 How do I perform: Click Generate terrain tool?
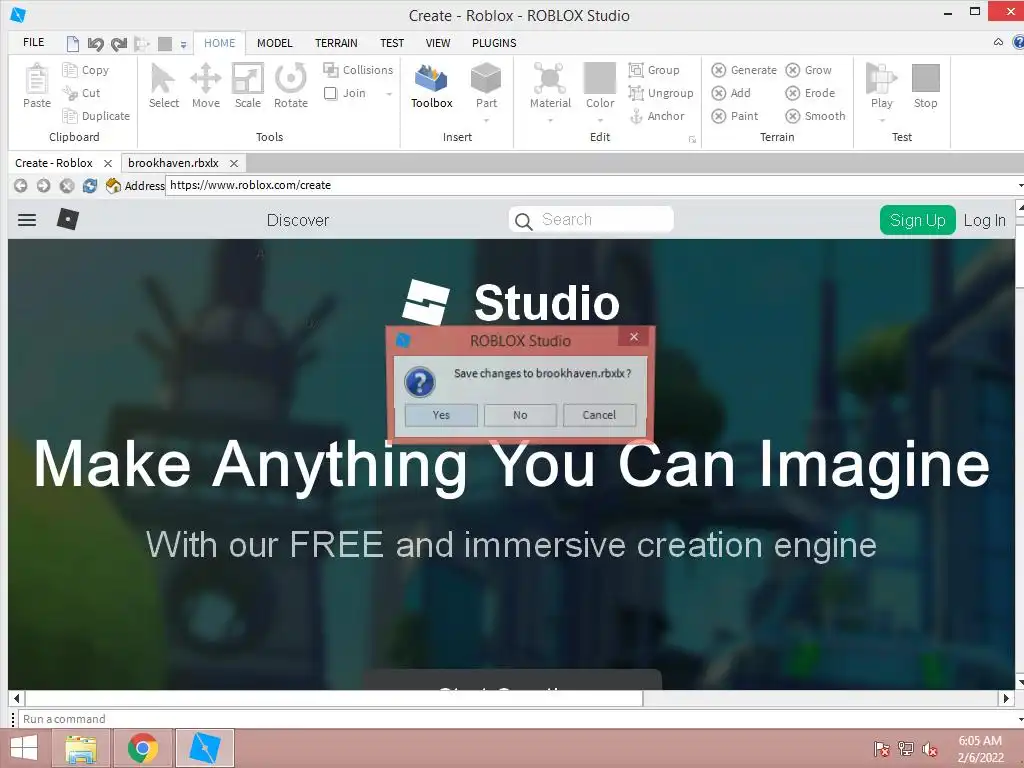click(744, 70)
